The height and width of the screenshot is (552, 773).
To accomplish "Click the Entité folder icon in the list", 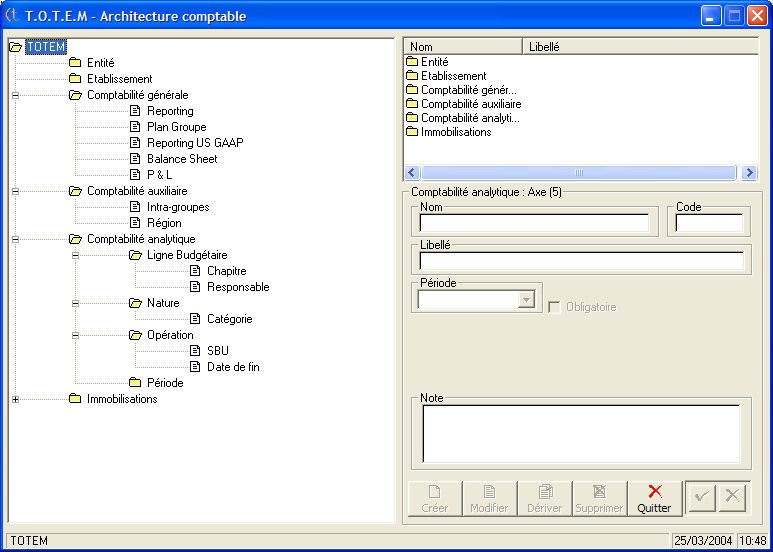I will click(412, 62).
